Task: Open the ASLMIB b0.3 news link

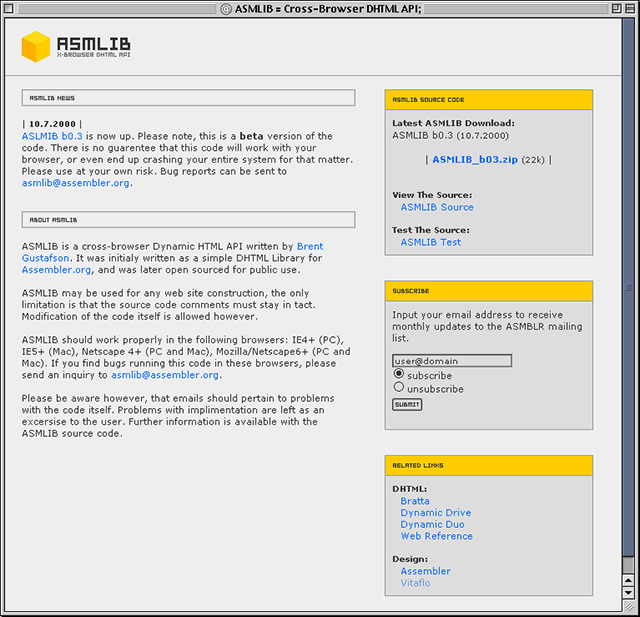Action: point(52,136)
